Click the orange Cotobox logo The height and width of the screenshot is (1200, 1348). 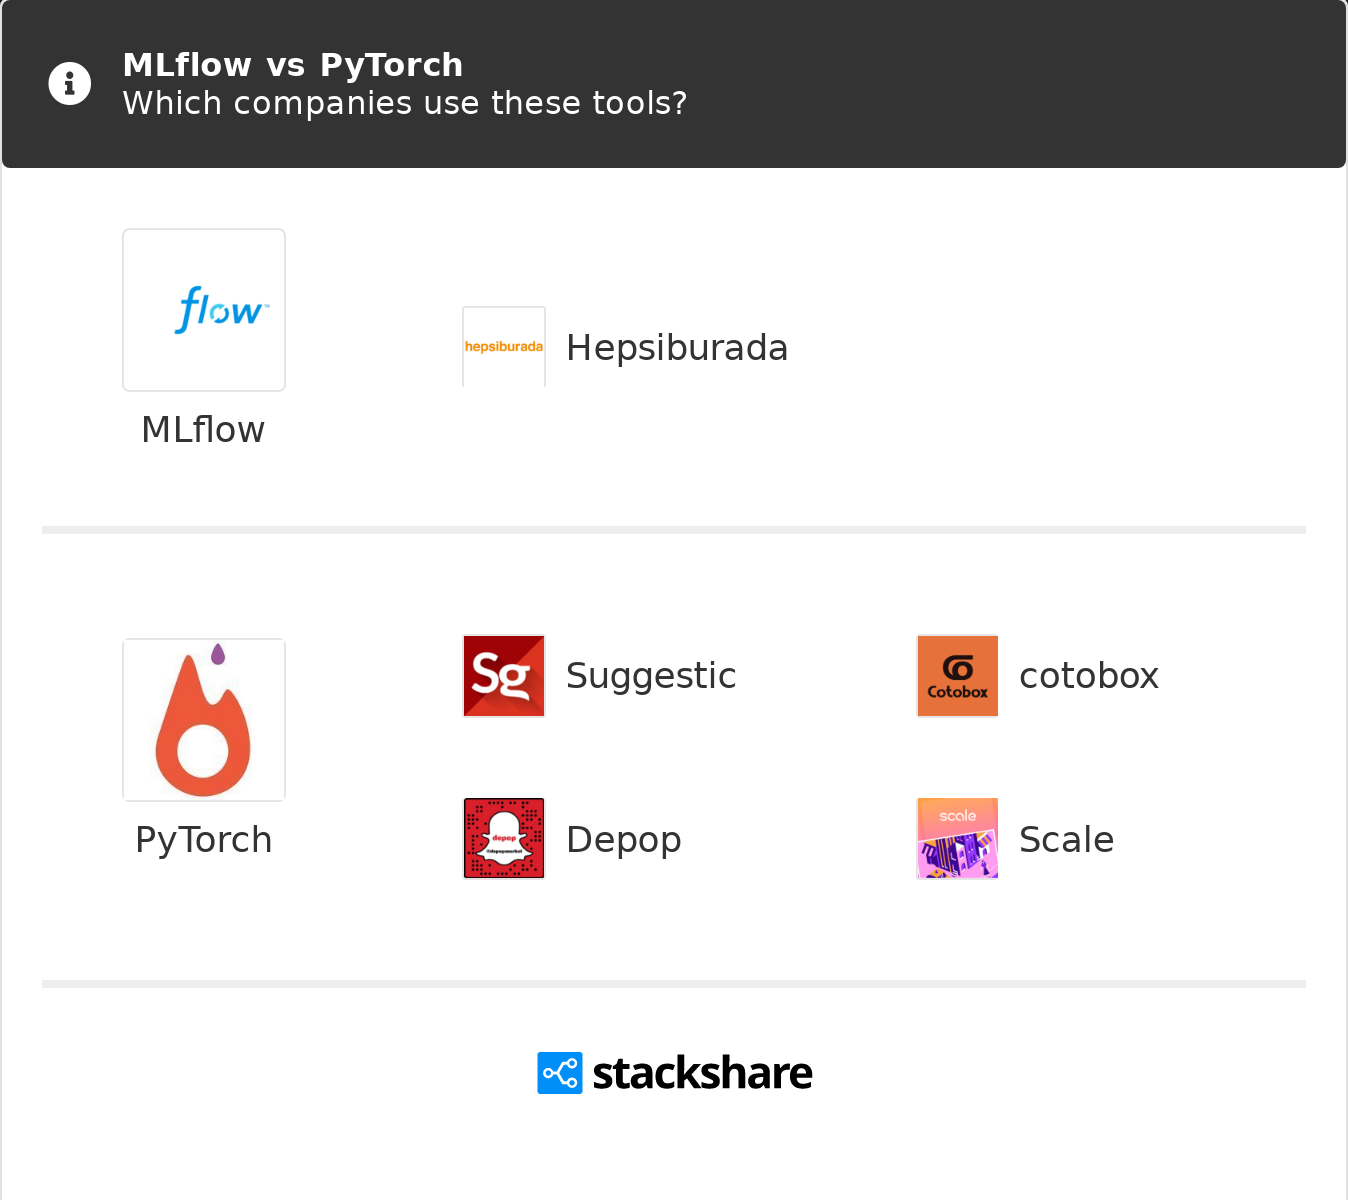click(957, 676)
